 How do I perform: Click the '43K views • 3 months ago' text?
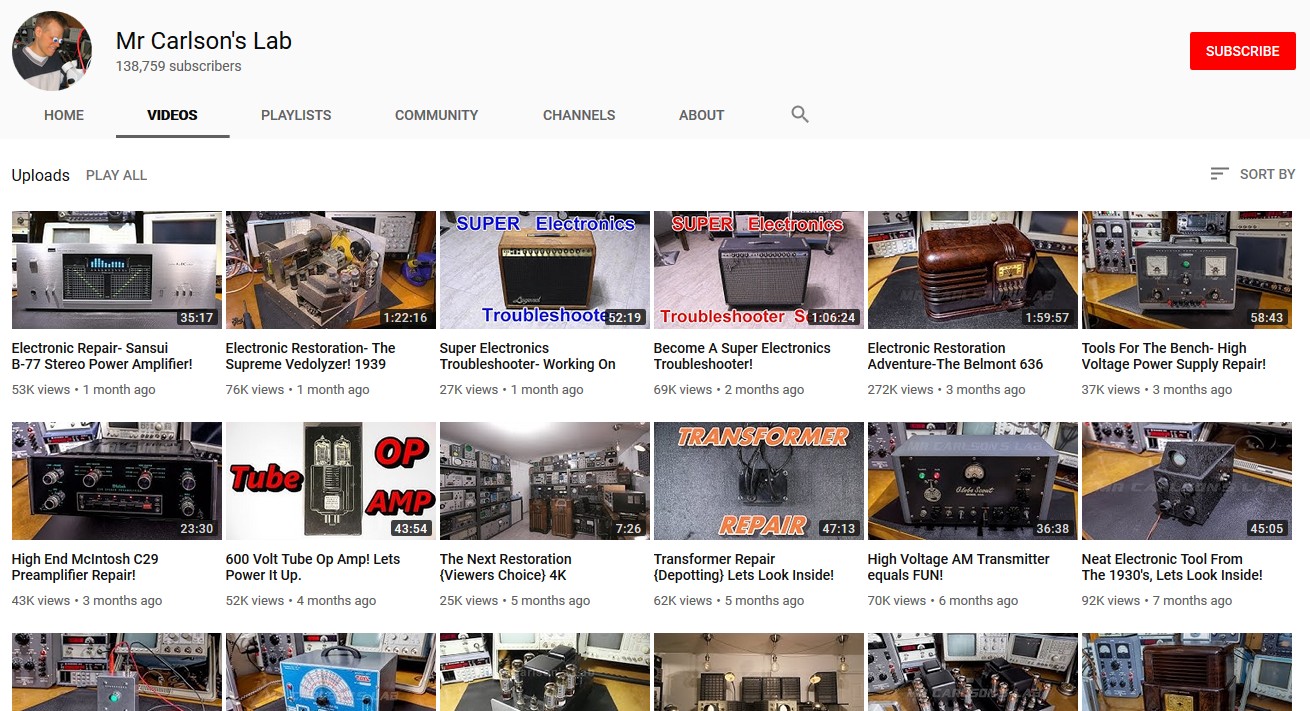pos(87,601)
